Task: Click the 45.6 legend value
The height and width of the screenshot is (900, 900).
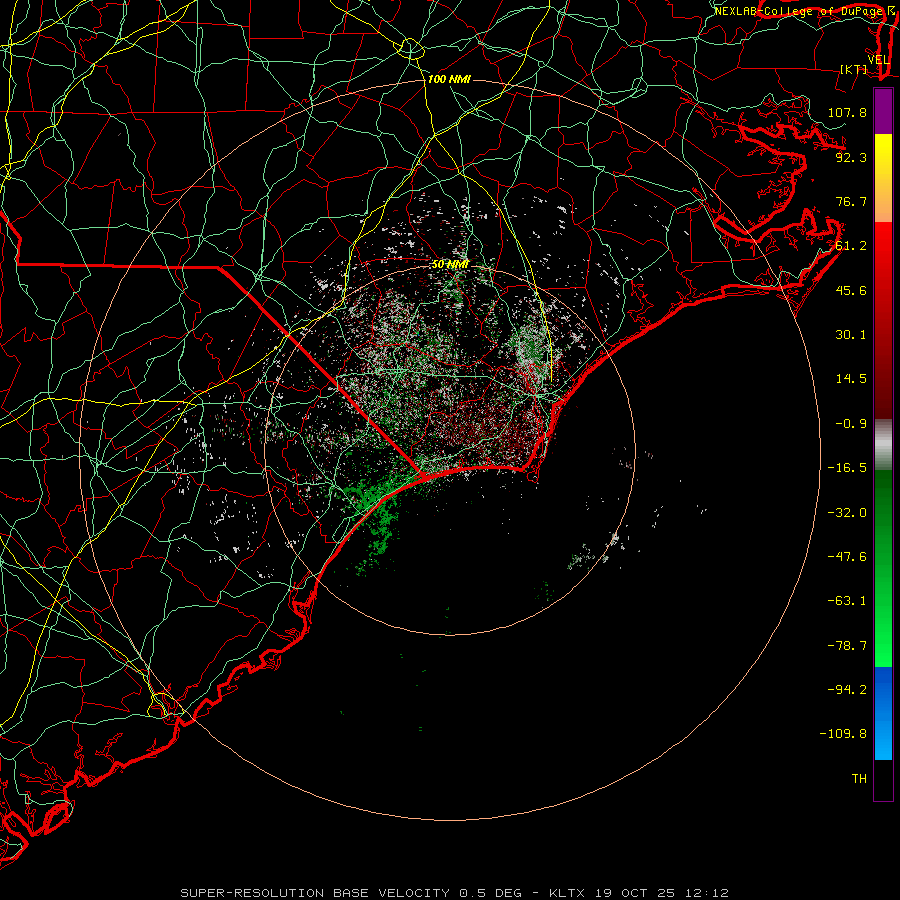Action: [x=851, y=290]
